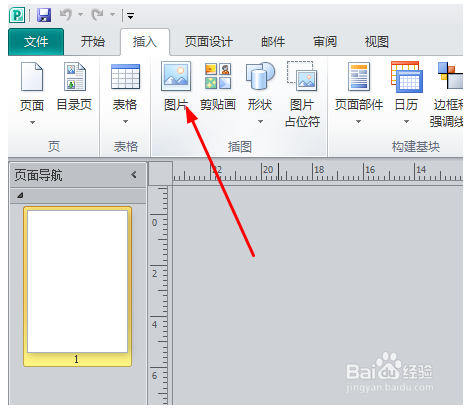Image resolution: width=470 pixels, height=409 pixels.
Task: Expand the 页面部件 dropdown arrow
Action: [x=358, y=122]
